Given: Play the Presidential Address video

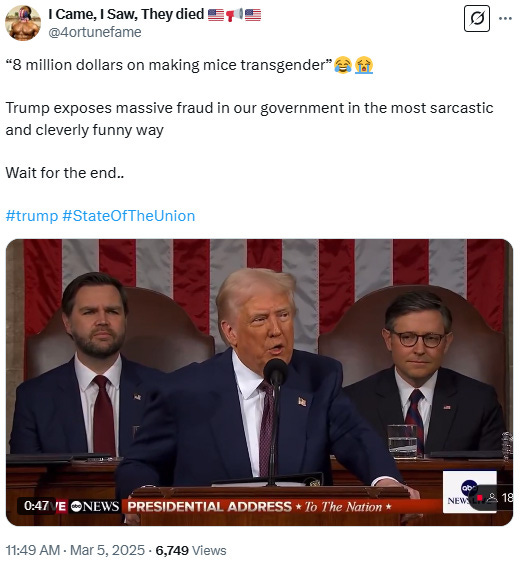Looking at the screenshot, I should click(x=259, y=382).
